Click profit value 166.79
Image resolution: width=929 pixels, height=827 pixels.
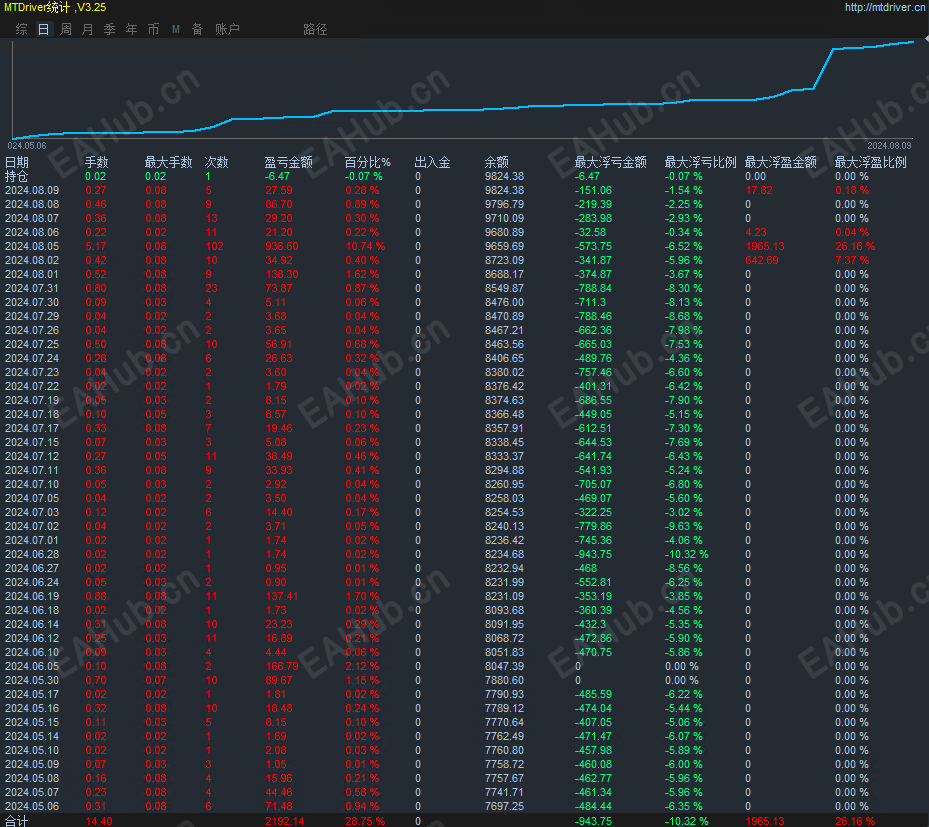pyautogui.click(x=282, y=666)
